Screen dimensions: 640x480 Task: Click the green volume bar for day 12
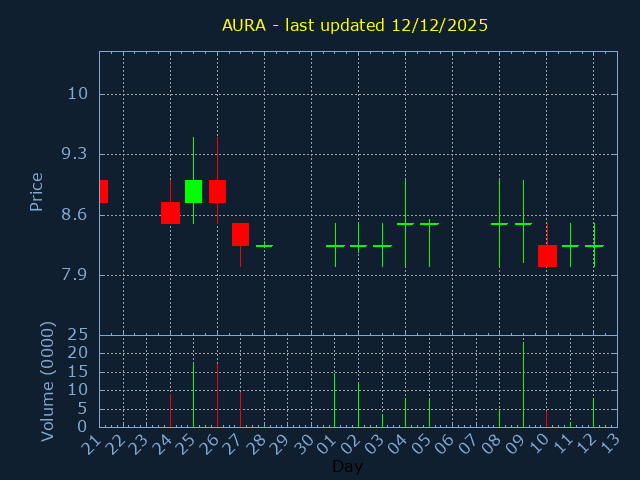pos(593,413)
